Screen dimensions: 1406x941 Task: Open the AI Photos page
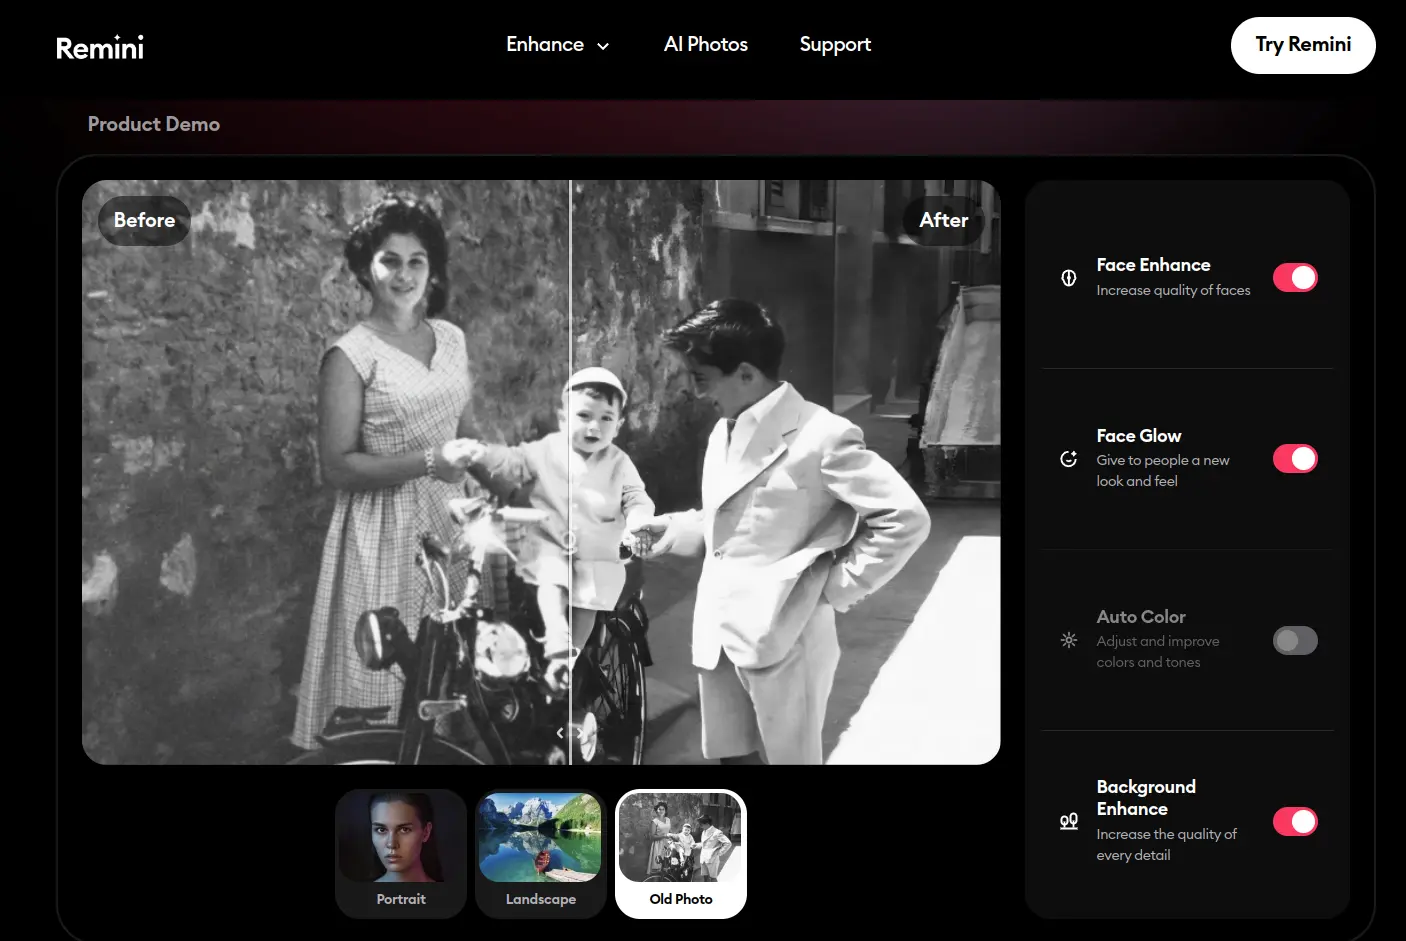coord(705,45)
